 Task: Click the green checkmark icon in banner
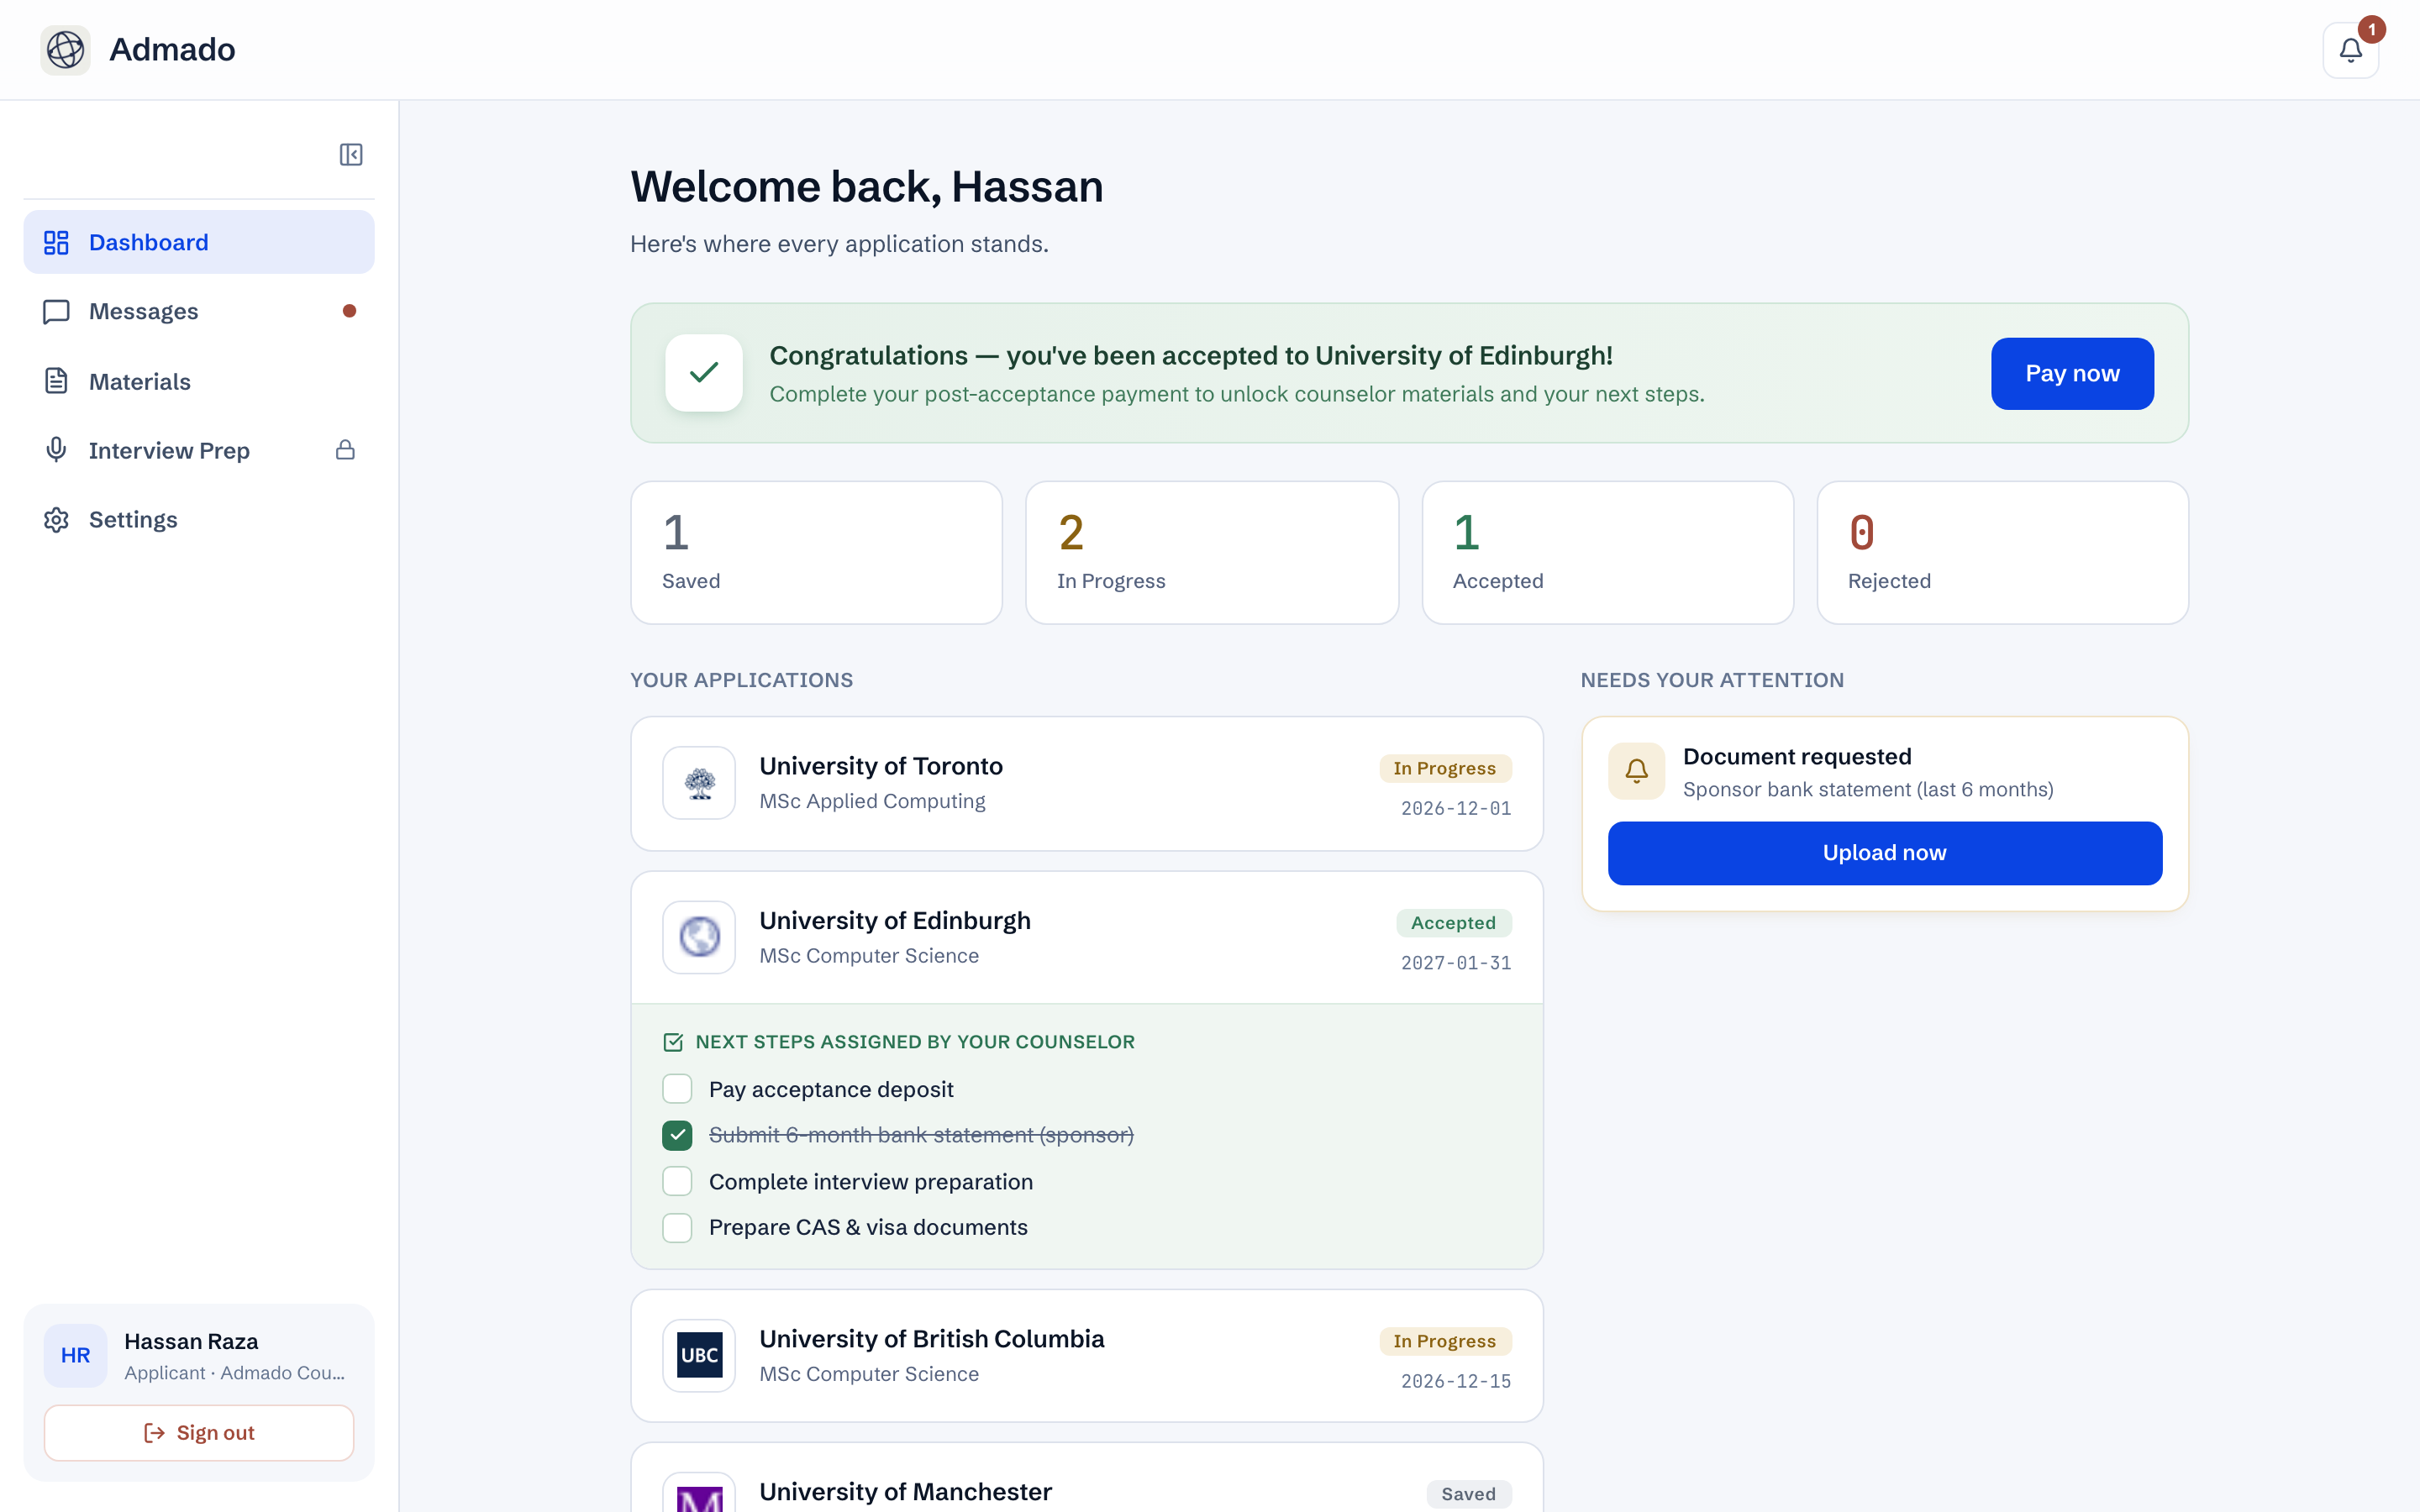click(704, 373)
